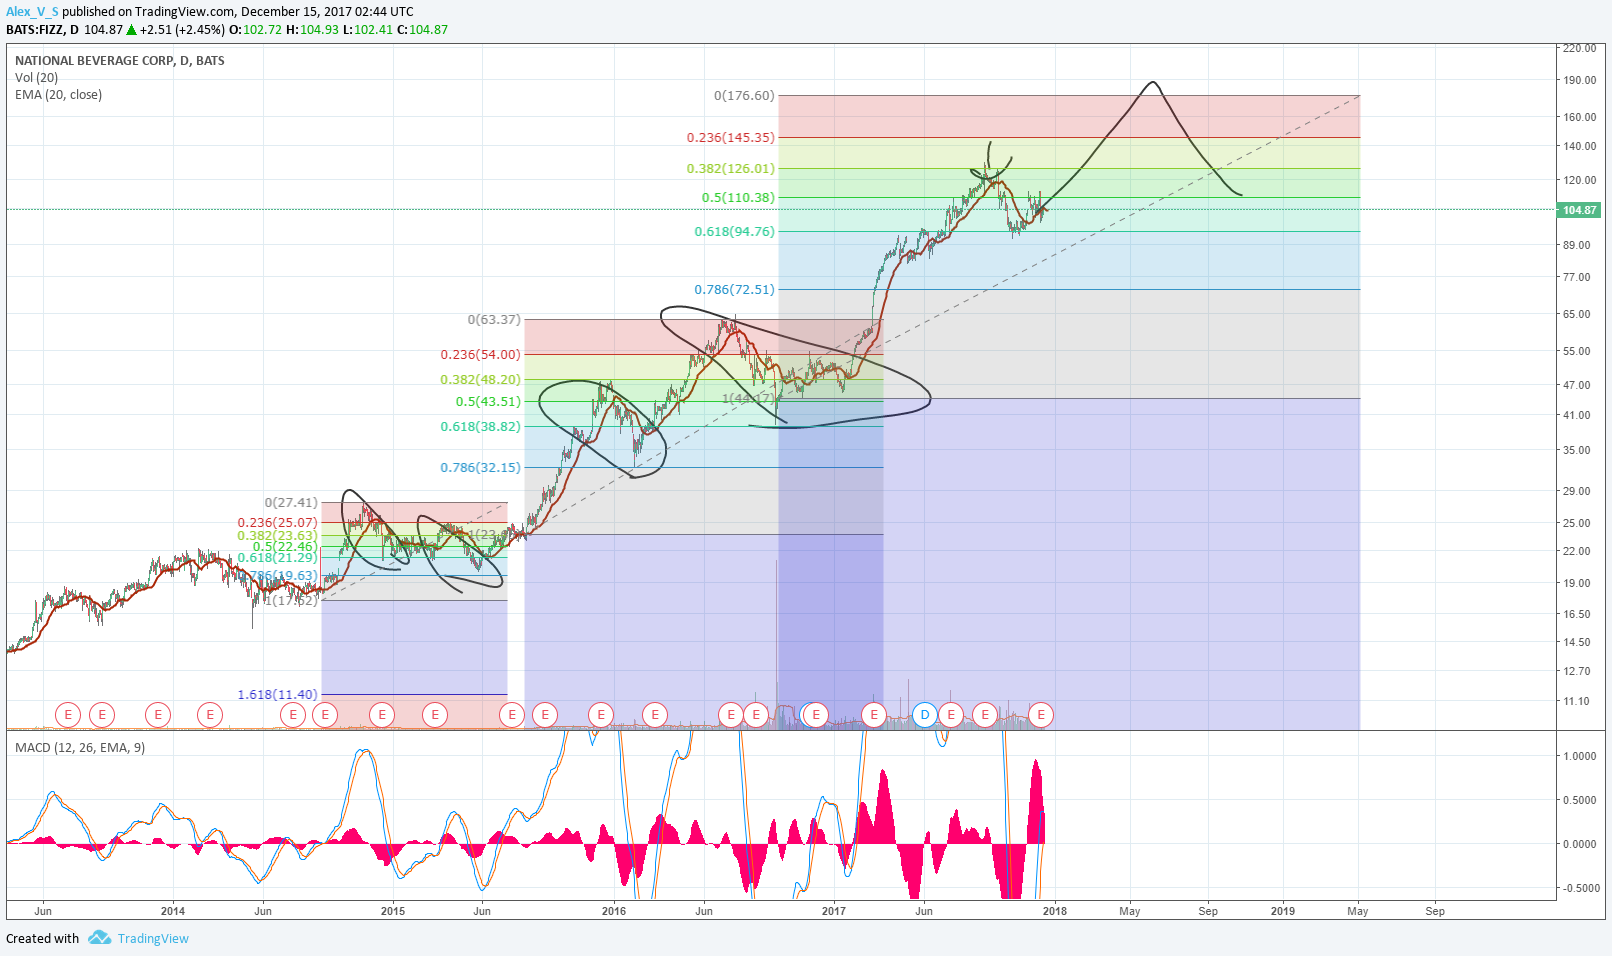Select the Vol (20) indicator label
The width and height of the screenshot is (1612, 956).
37,78
